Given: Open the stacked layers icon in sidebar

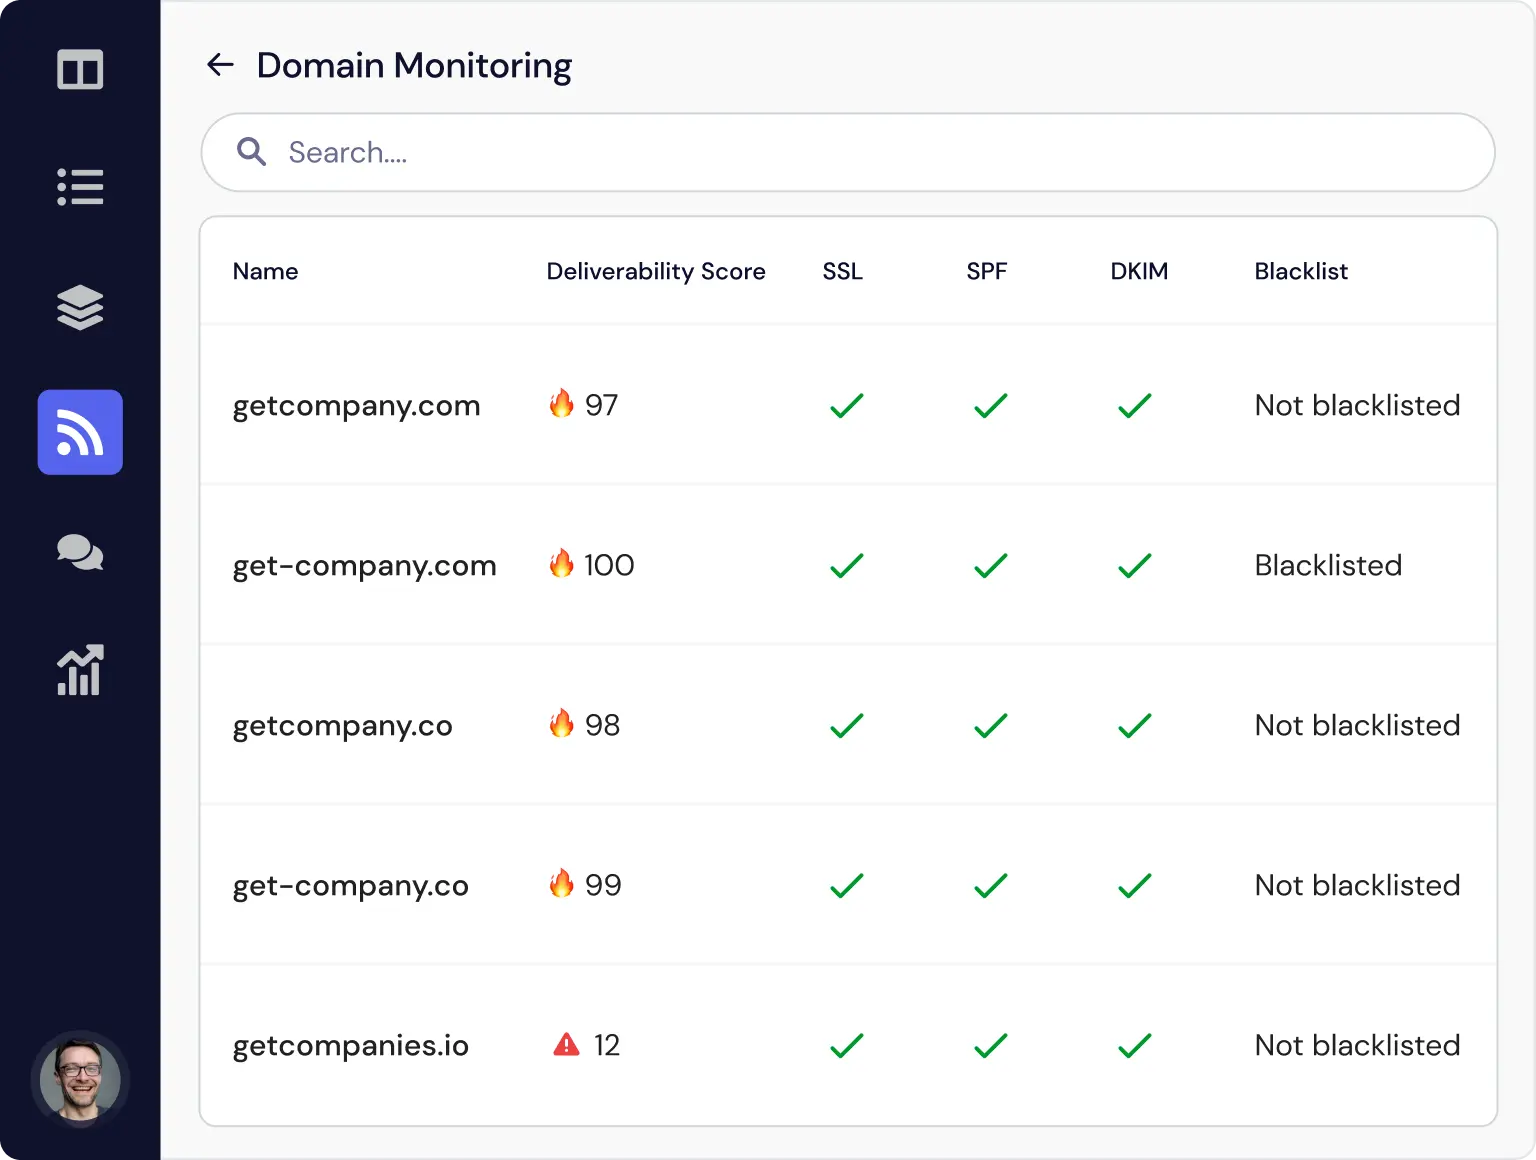Looking at the screenshot, I should (x=80, y=307).
